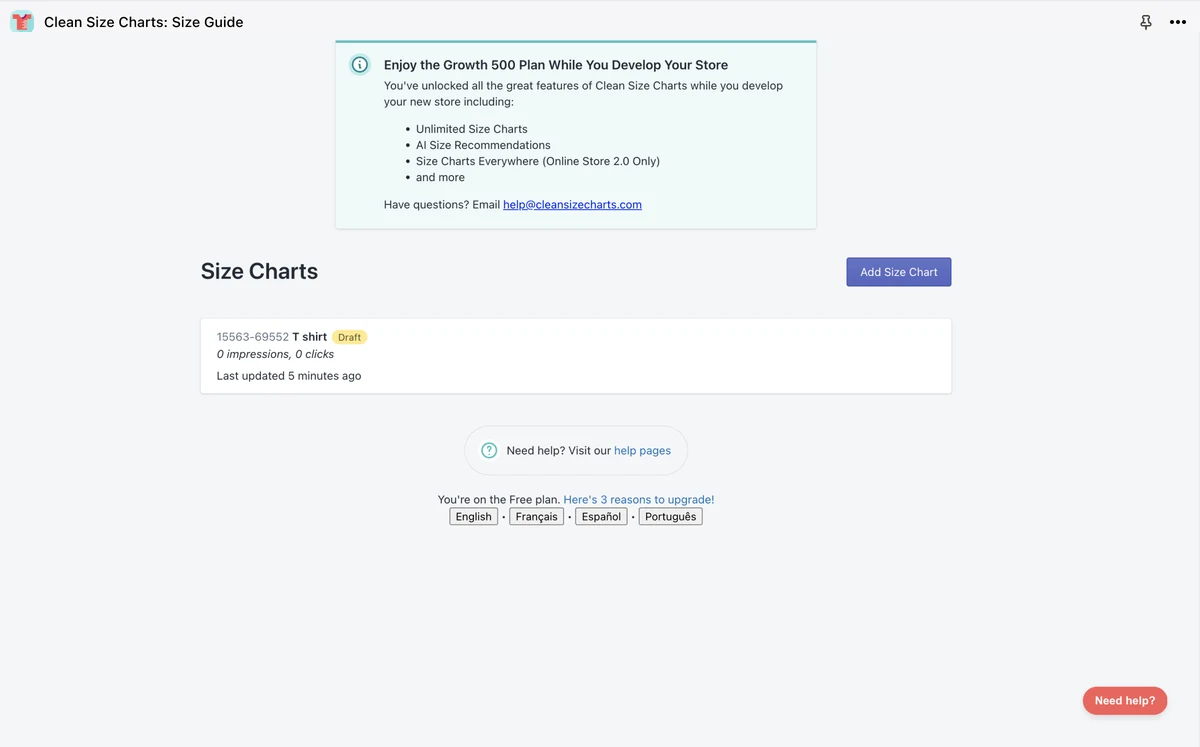Visit the help pages link

(642, 451)
